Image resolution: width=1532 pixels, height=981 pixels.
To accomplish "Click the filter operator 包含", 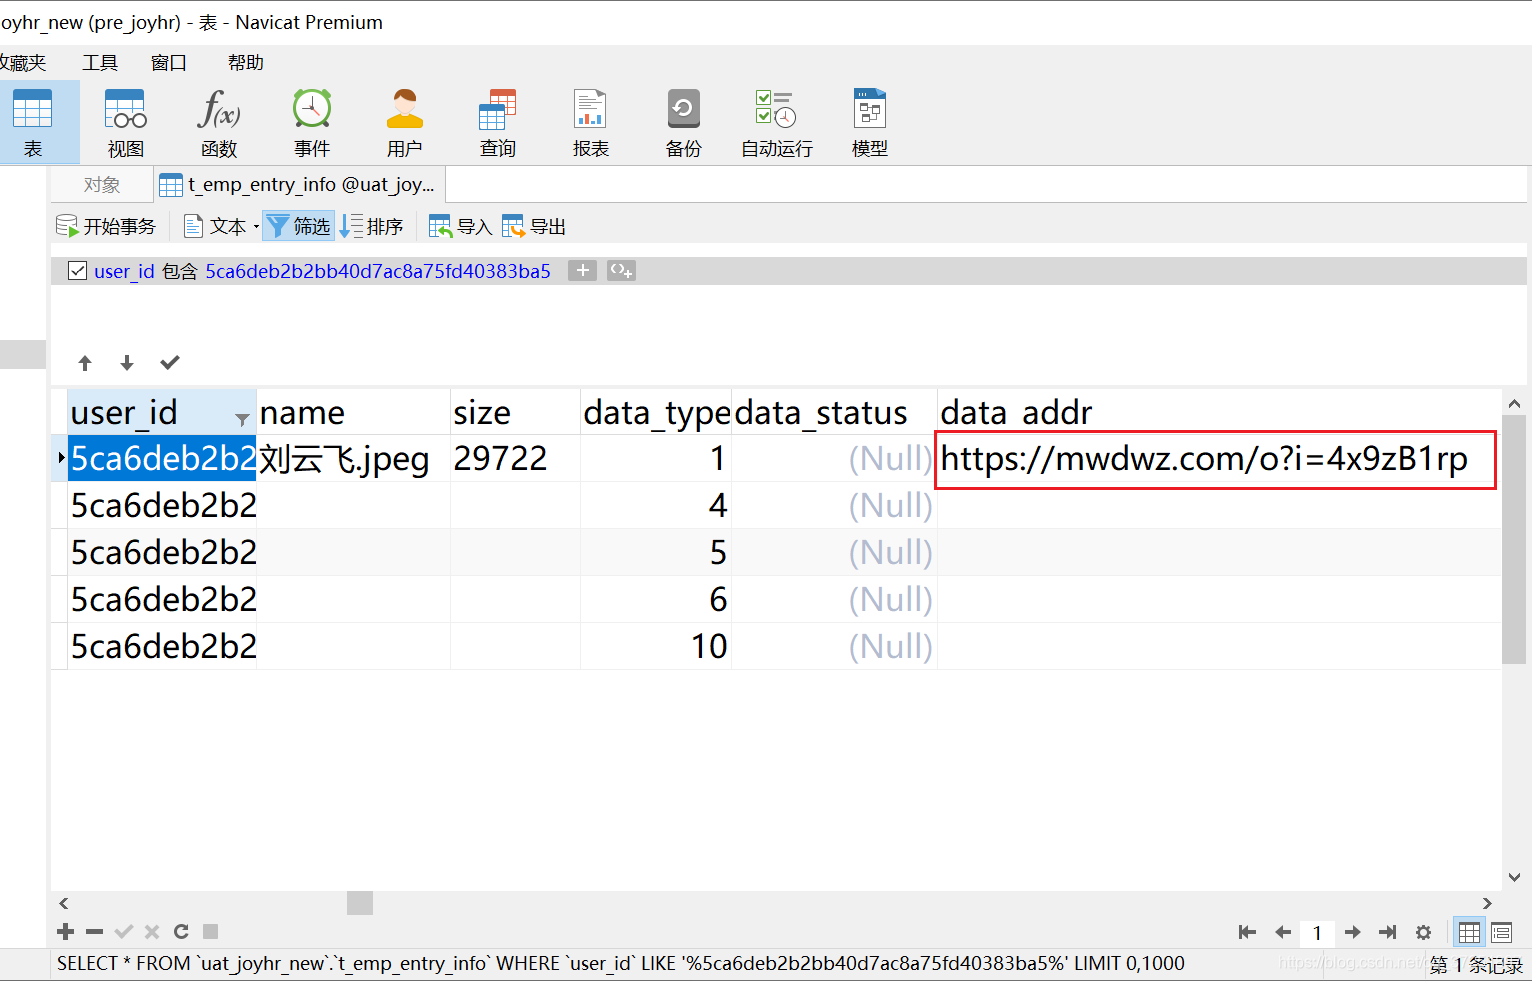I will pyautogui.click(x=180, y=271).
